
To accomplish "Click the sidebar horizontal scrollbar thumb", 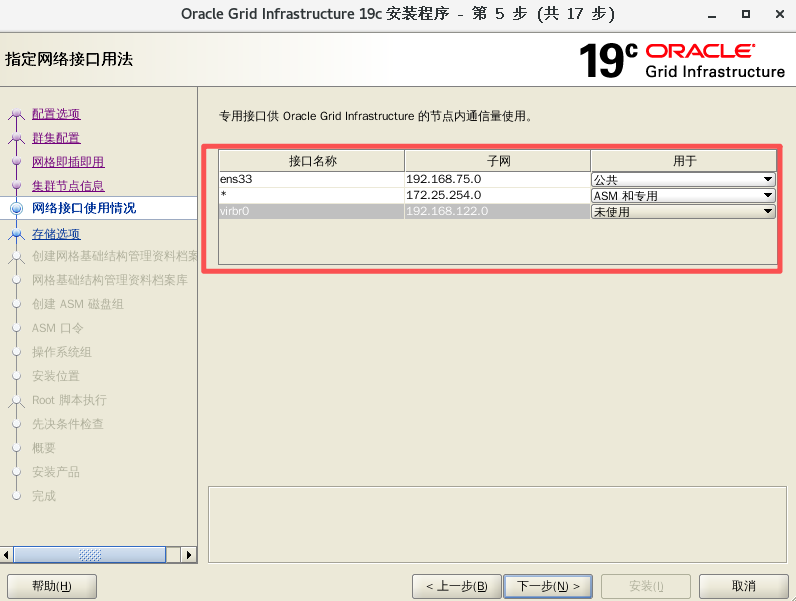I will coord(90,555).
